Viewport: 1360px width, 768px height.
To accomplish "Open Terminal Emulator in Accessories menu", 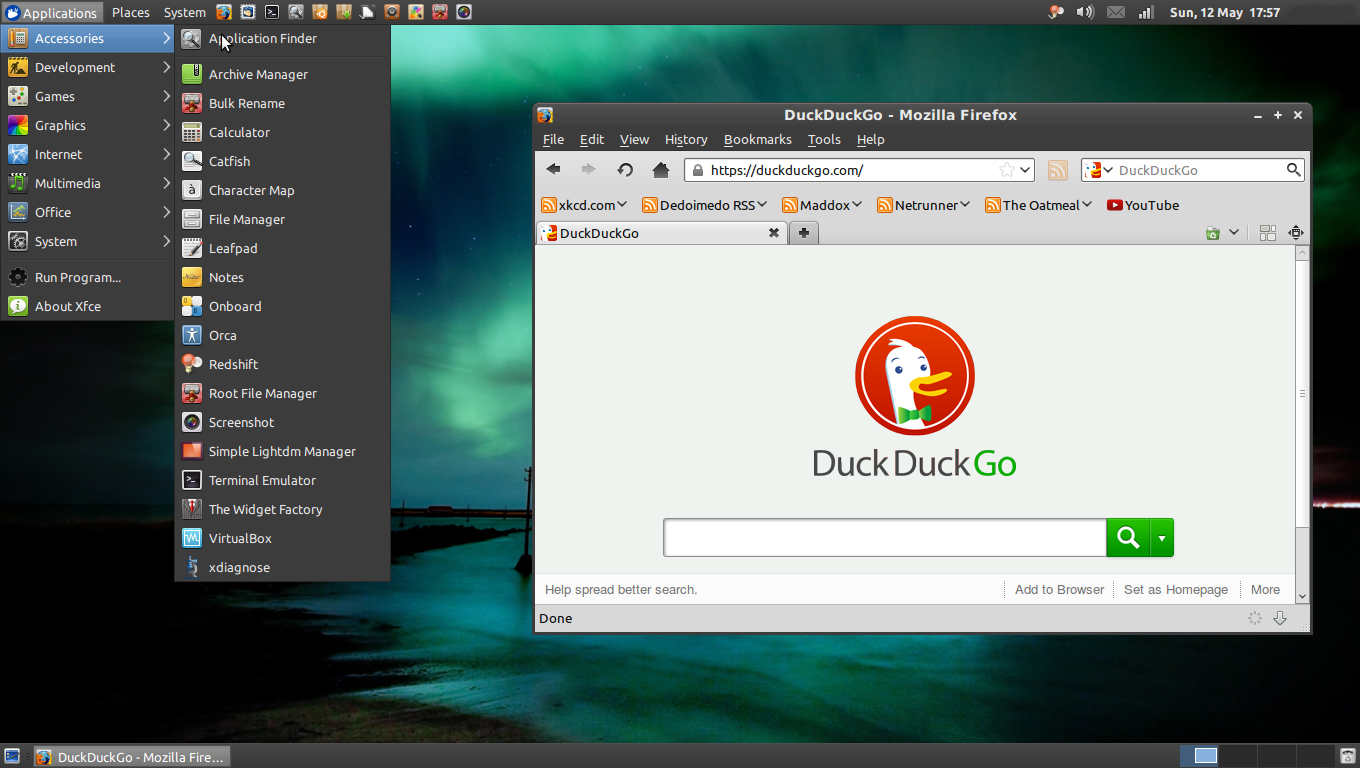I will [282, 480].
